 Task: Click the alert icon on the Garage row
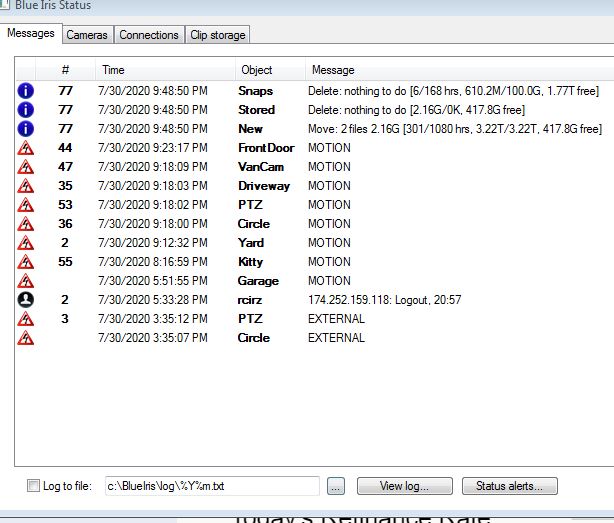pos(25,281)
